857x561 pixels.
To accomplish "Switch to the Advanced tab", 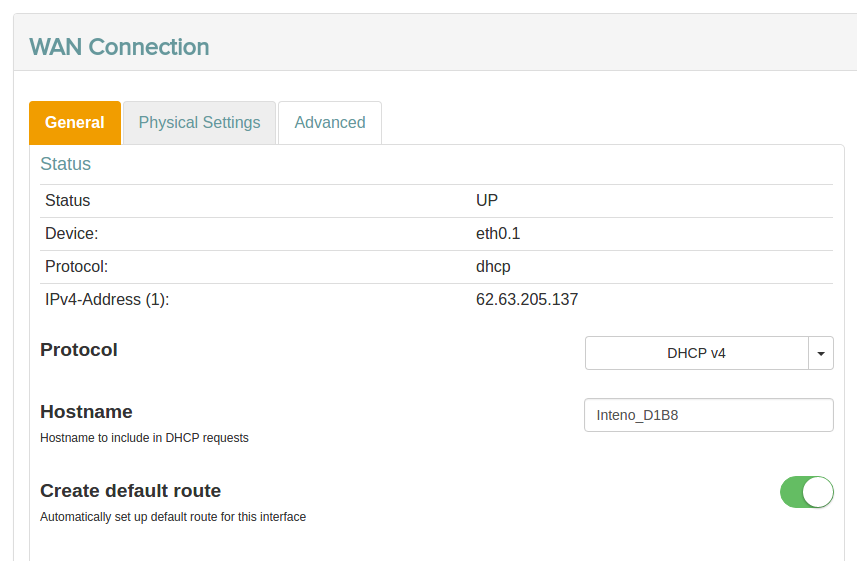I will (x=330, y=123).
